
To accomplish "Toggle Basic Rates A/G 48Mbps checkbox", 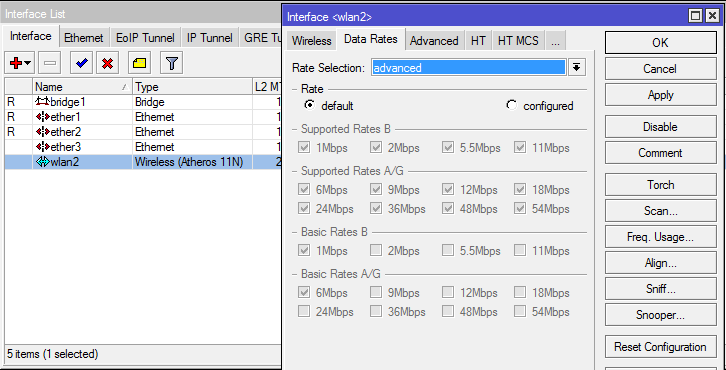I will pyautogui.click(x=447, y=311).
